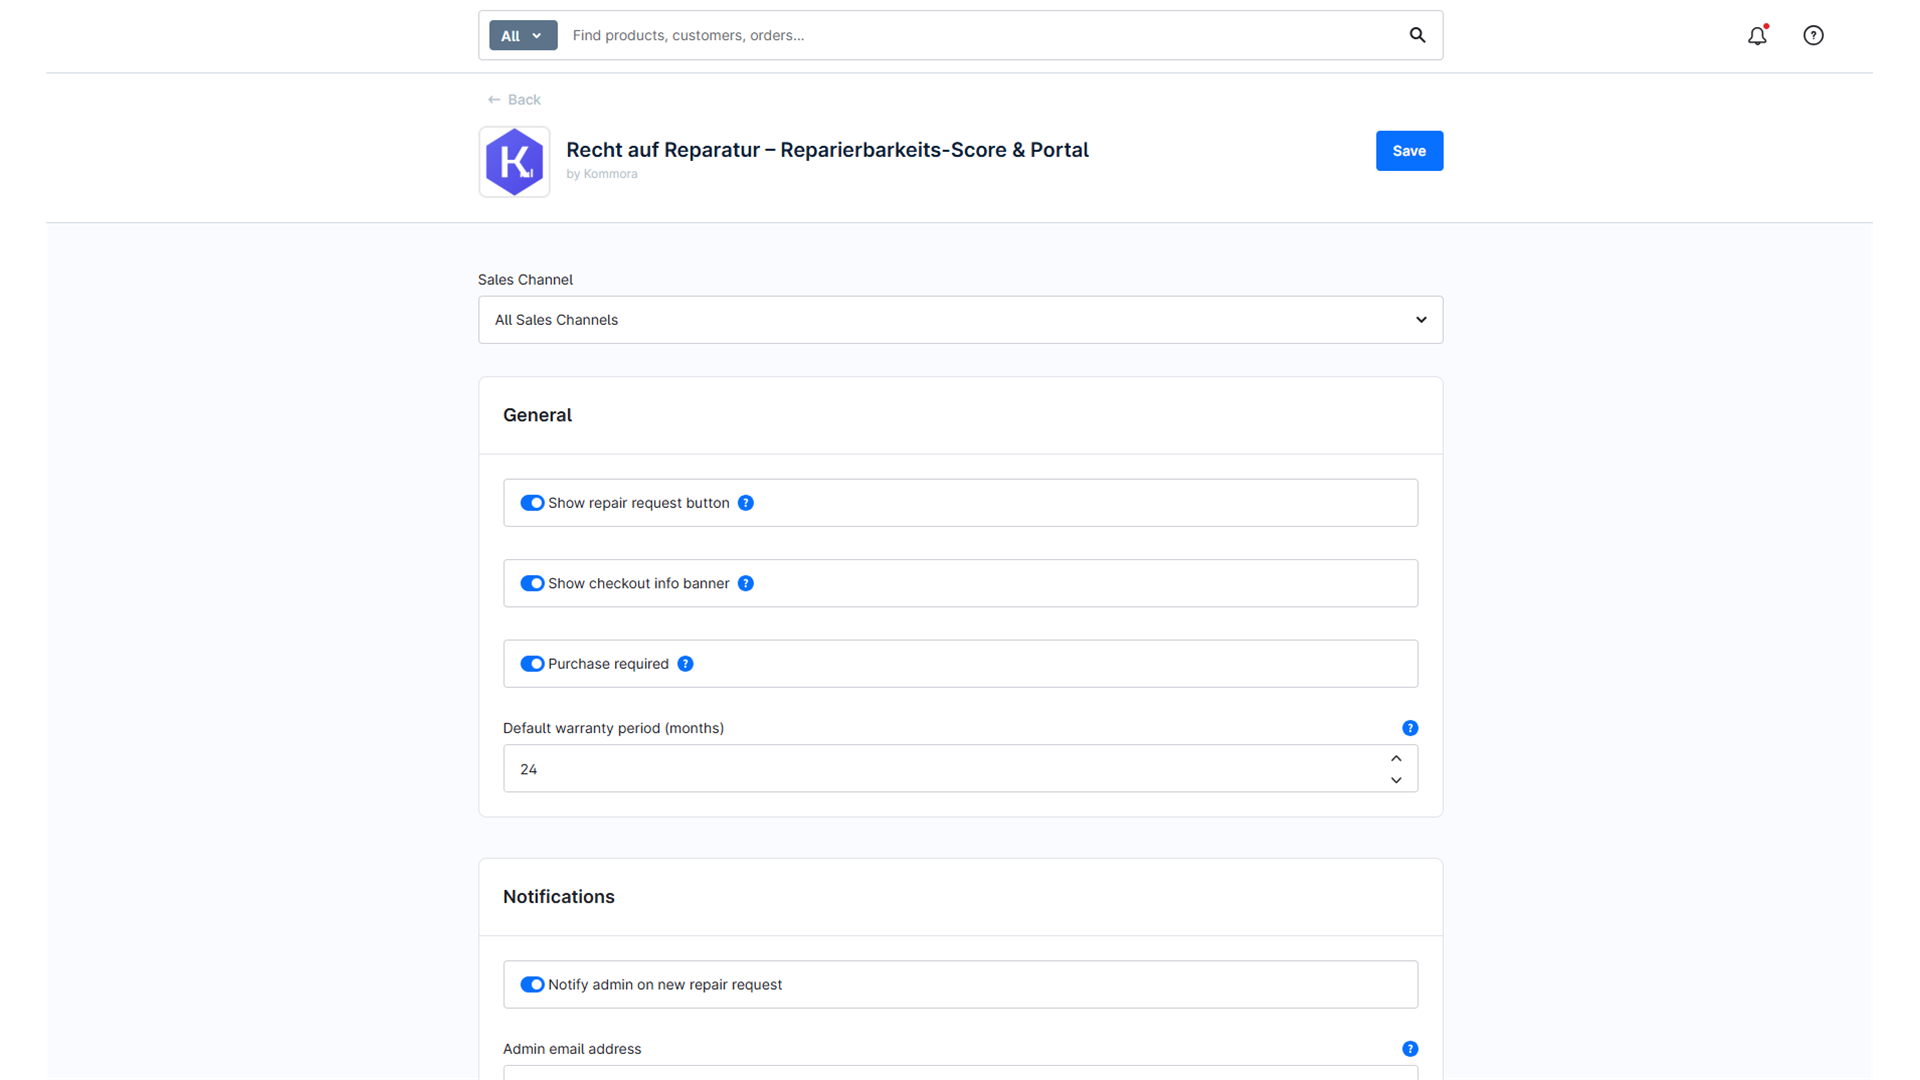Show help for Admin email address
1920x1080 pixels.
1410,1049
